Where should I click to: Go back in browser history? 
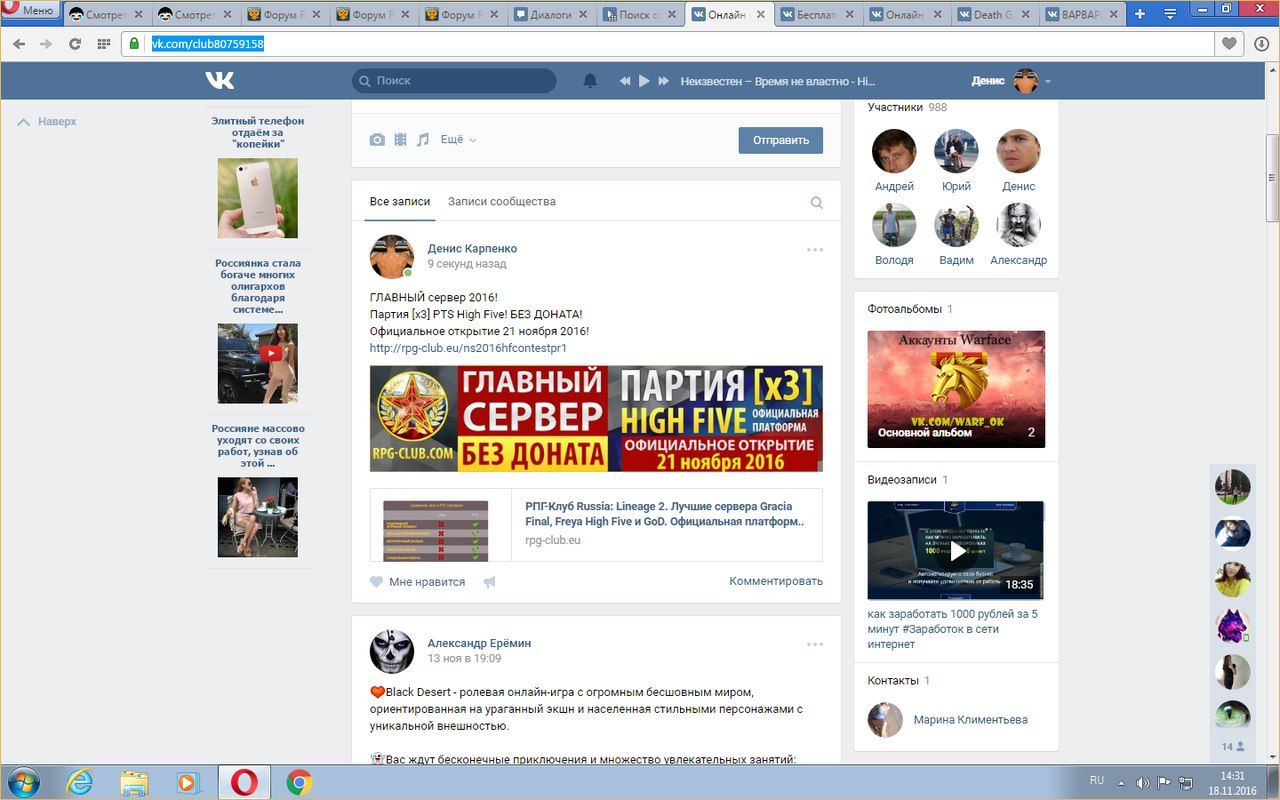(19, 44)
